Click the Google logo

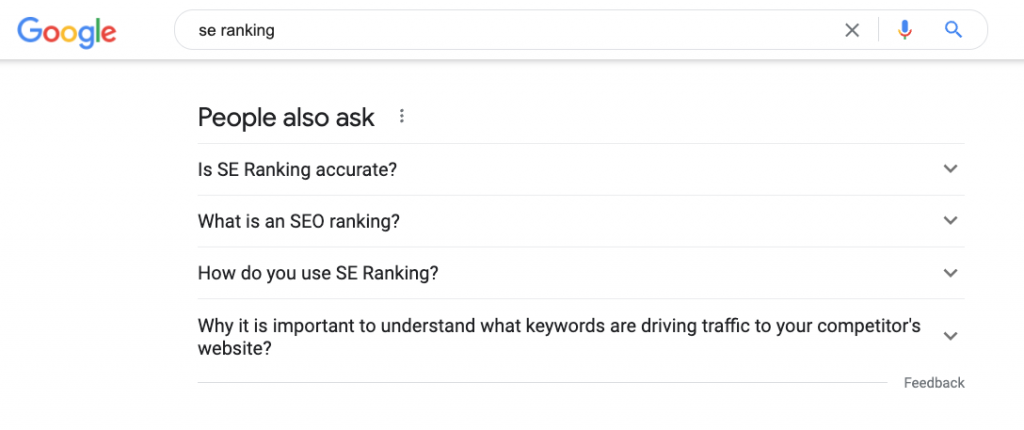tap(67, 31)
